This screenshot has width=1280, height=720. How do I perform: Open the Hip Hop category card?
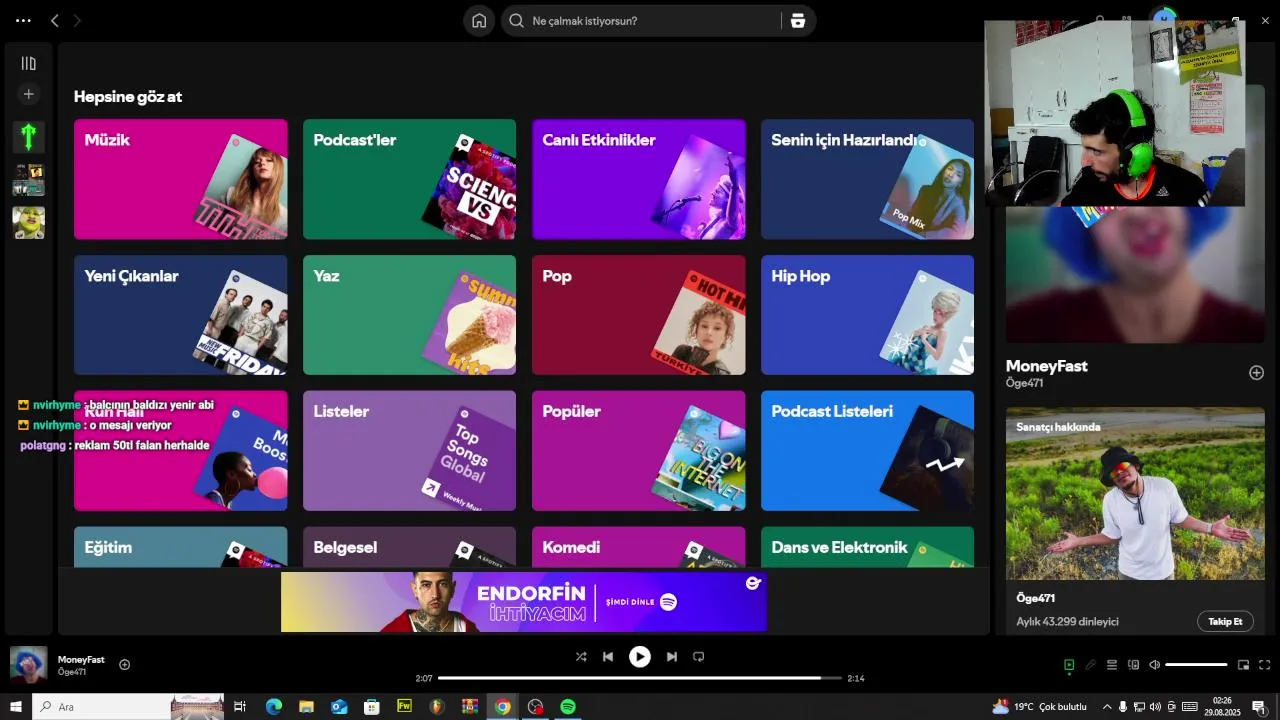coord(867,315)
